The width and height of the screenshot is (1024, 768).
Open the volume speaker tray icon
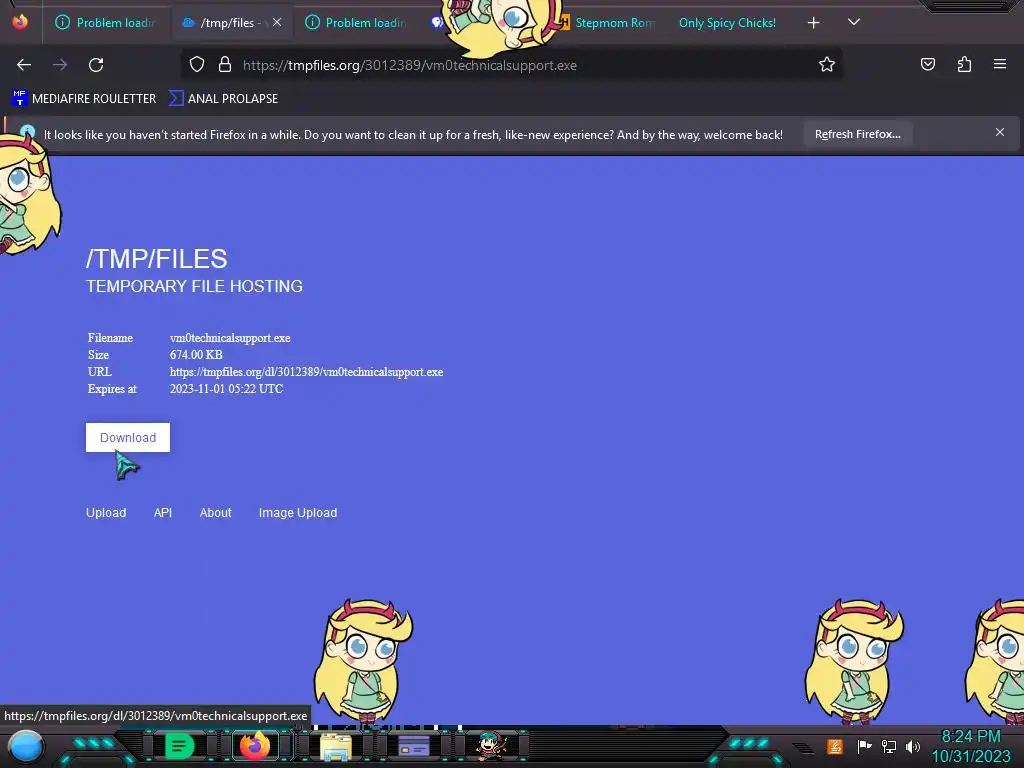[912, 746]
